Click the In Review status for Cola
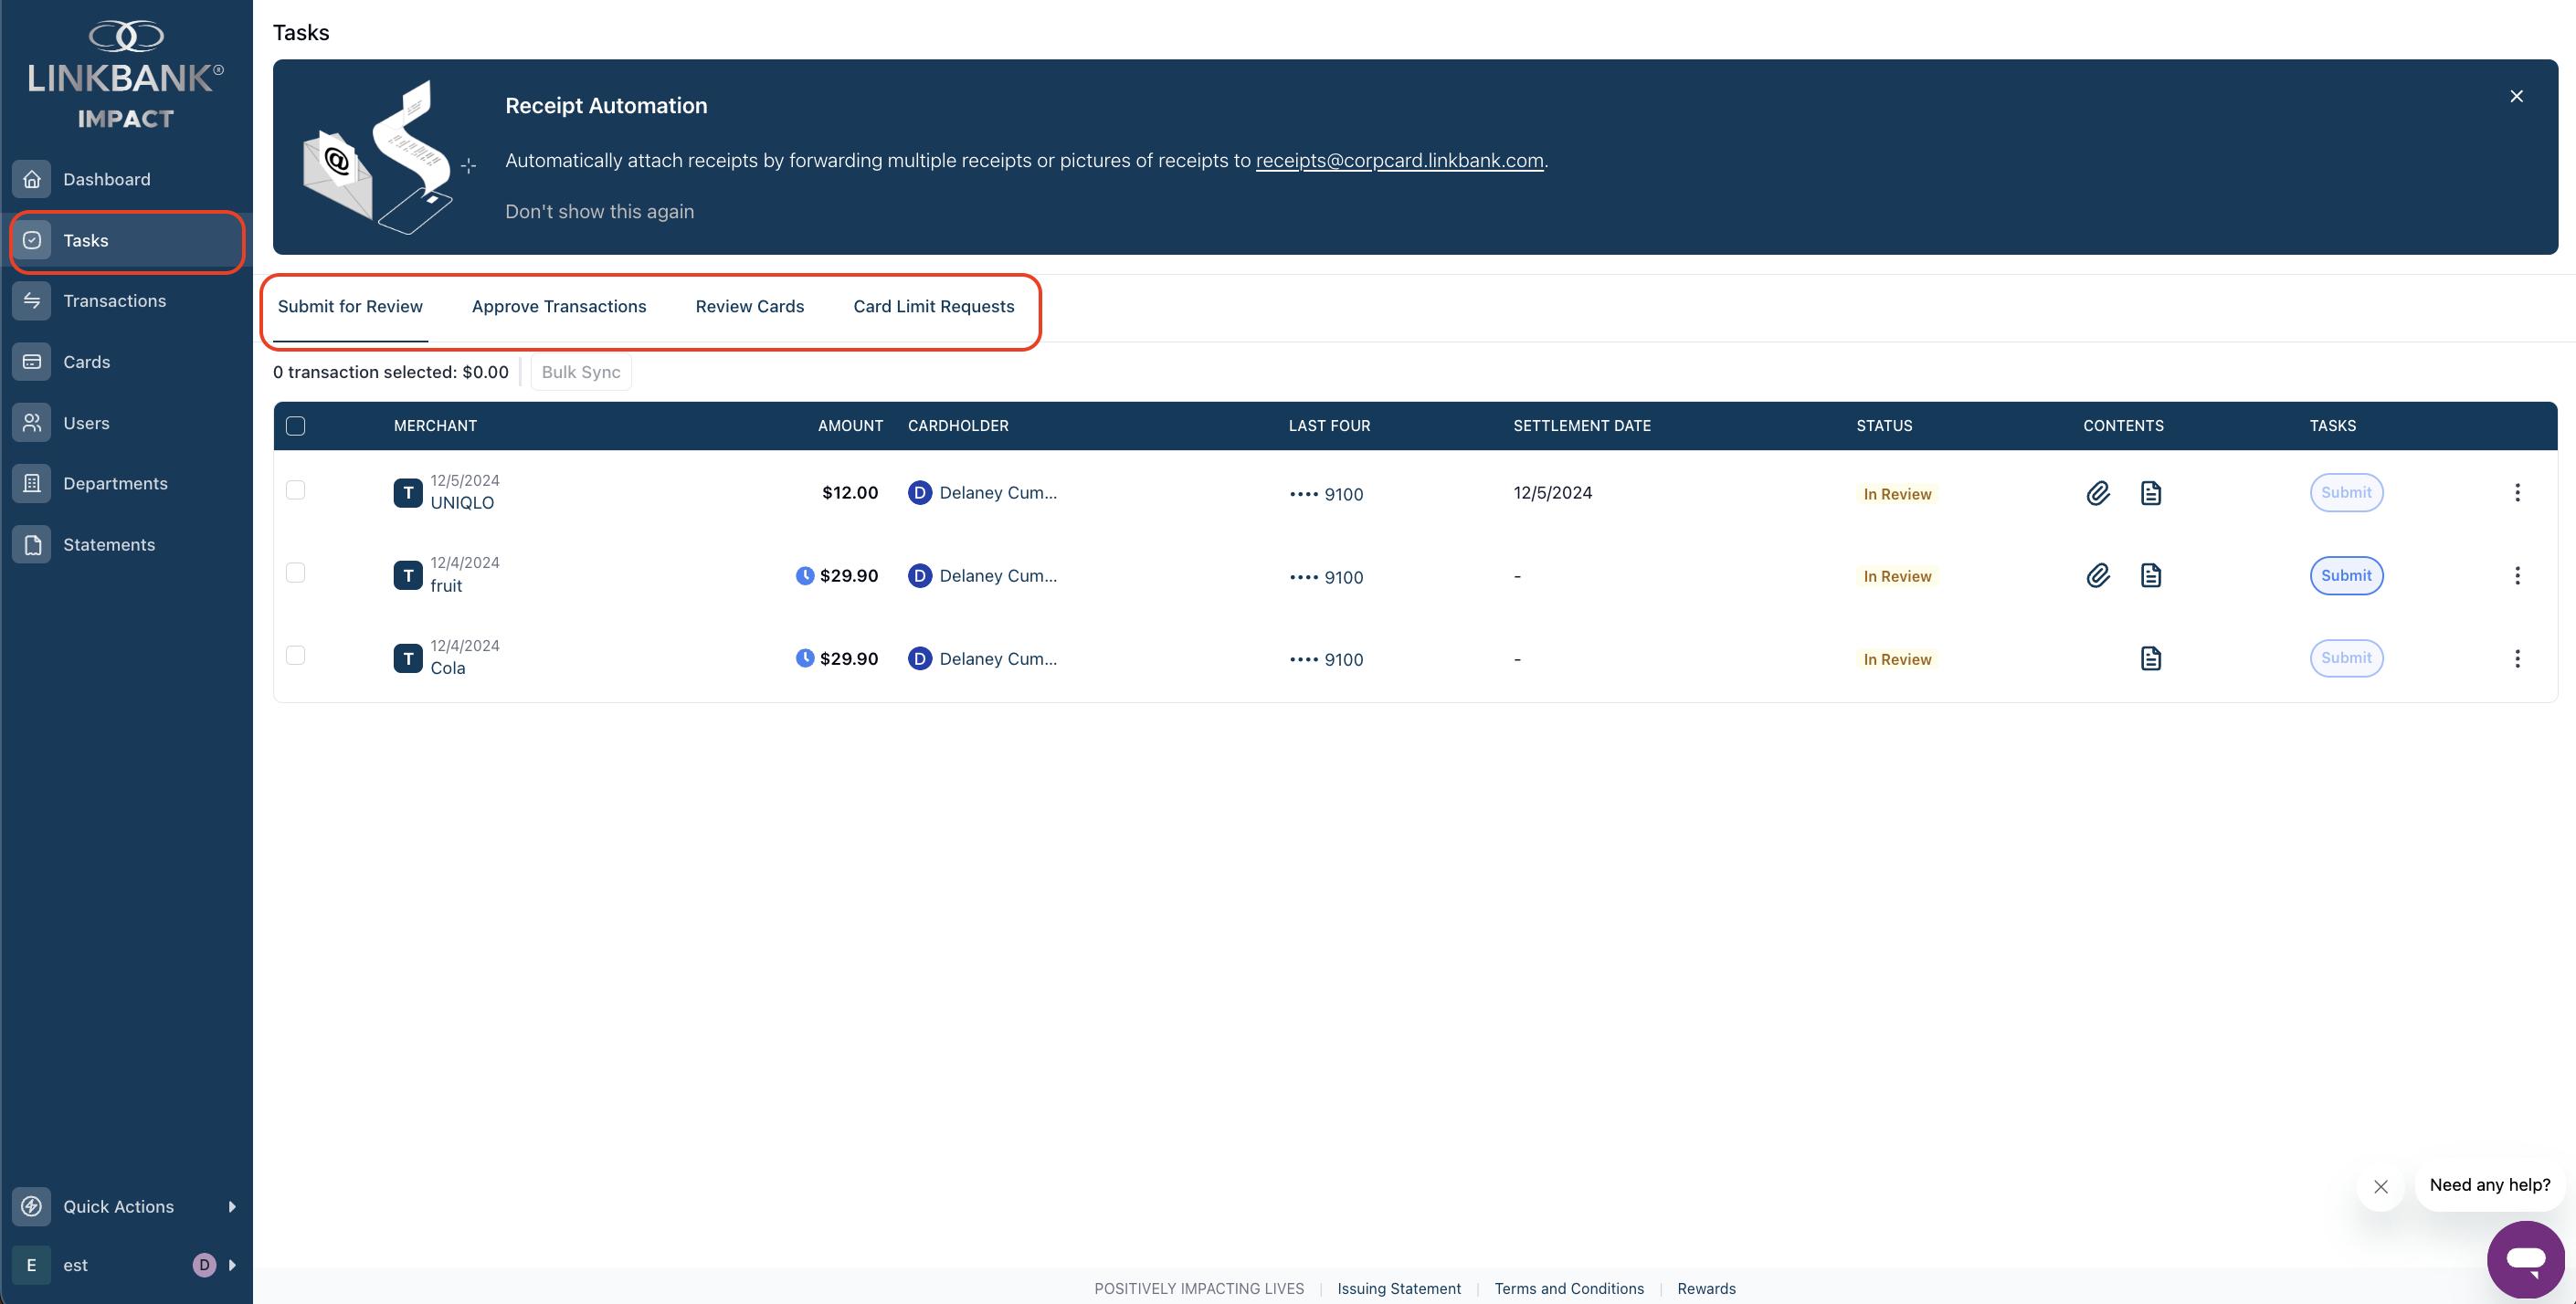This screenshot has height=1304, width=2576. 1897,659
